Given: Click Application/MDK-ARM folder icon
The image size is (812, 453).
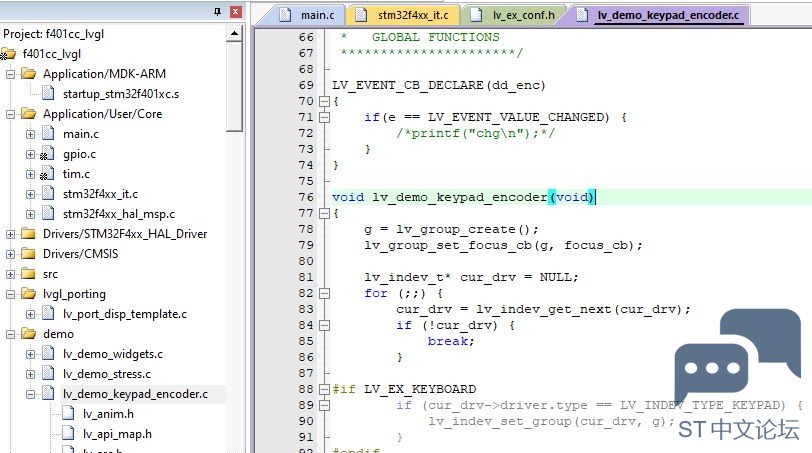Looking at the screenshot, I should (28, 74).
